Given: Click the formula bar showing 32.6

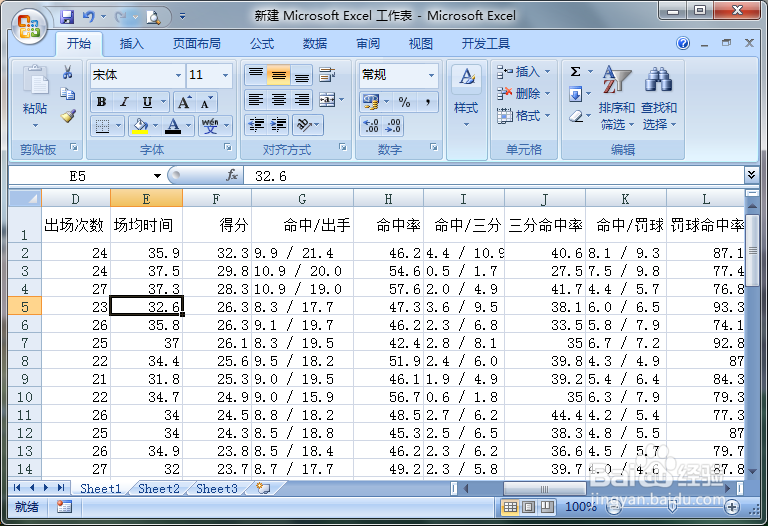Looking at the screenshot, I should (494, 176).
